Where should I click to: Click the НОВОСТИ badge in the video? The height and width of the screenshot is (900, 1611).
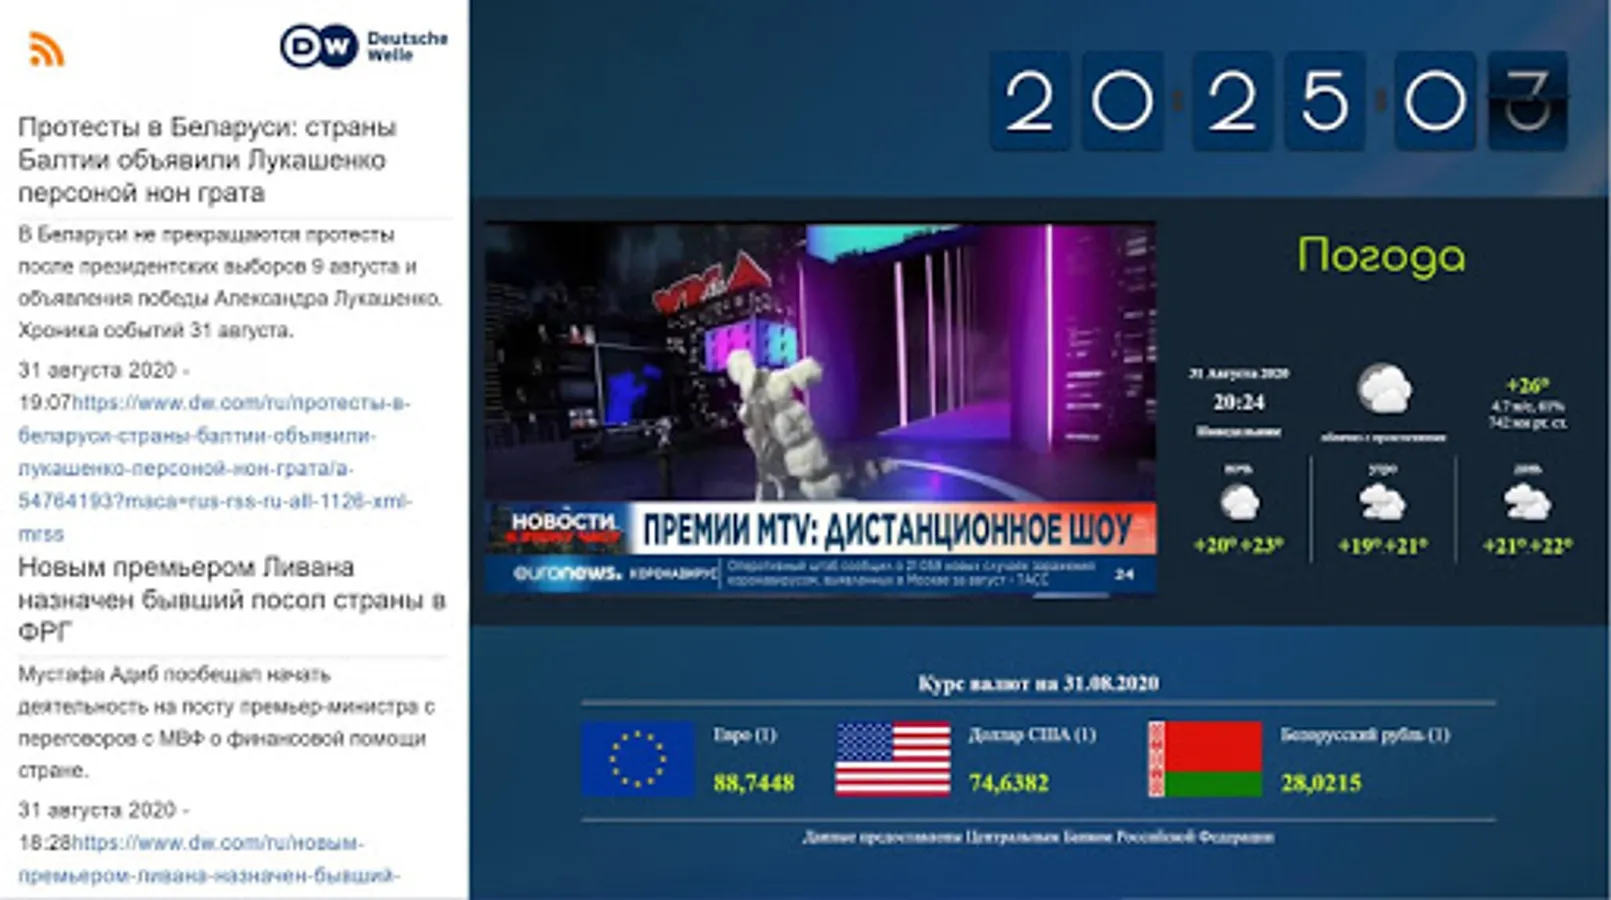pos(564,527)
